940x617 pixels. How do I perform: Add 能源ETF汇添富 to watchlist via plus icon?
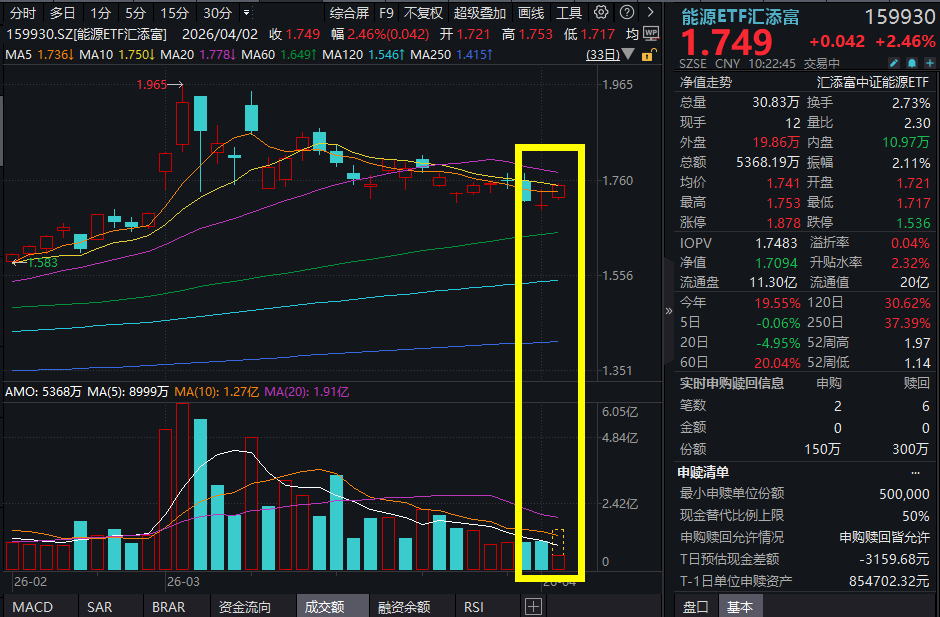coord(930,62)
